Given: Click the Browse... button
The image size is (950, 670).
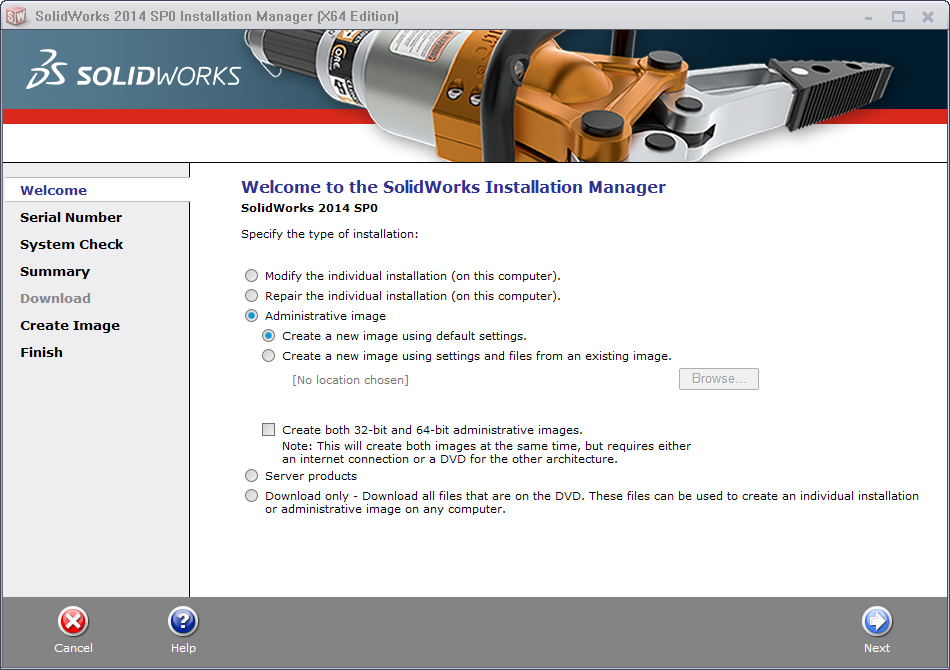Looking at the screenshot, I should click(x=719, y=379).
